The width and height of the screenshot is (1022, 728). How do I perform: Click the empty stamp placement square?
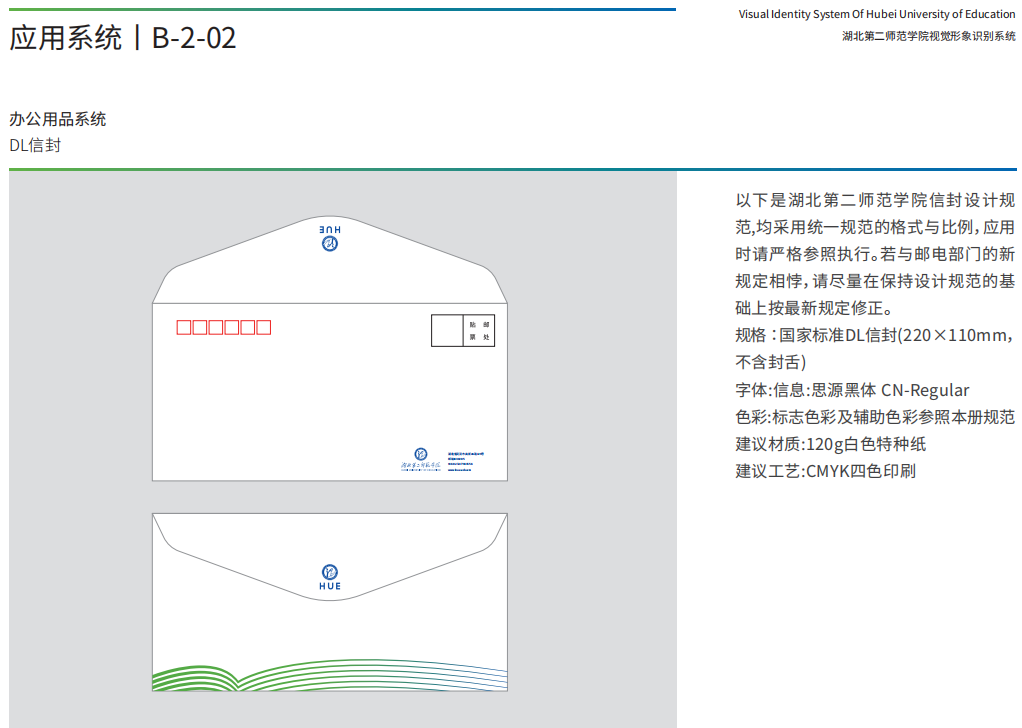point(448,331)
